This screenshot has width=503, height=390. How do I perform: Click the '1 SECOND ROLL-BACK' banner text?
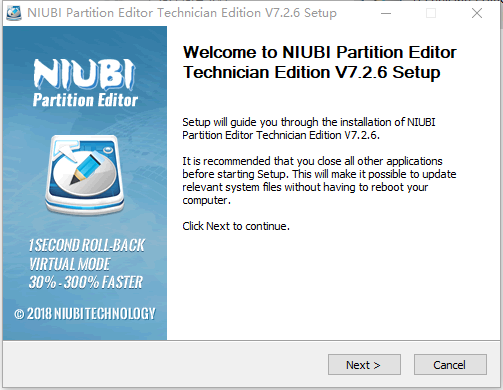[86, 245]
